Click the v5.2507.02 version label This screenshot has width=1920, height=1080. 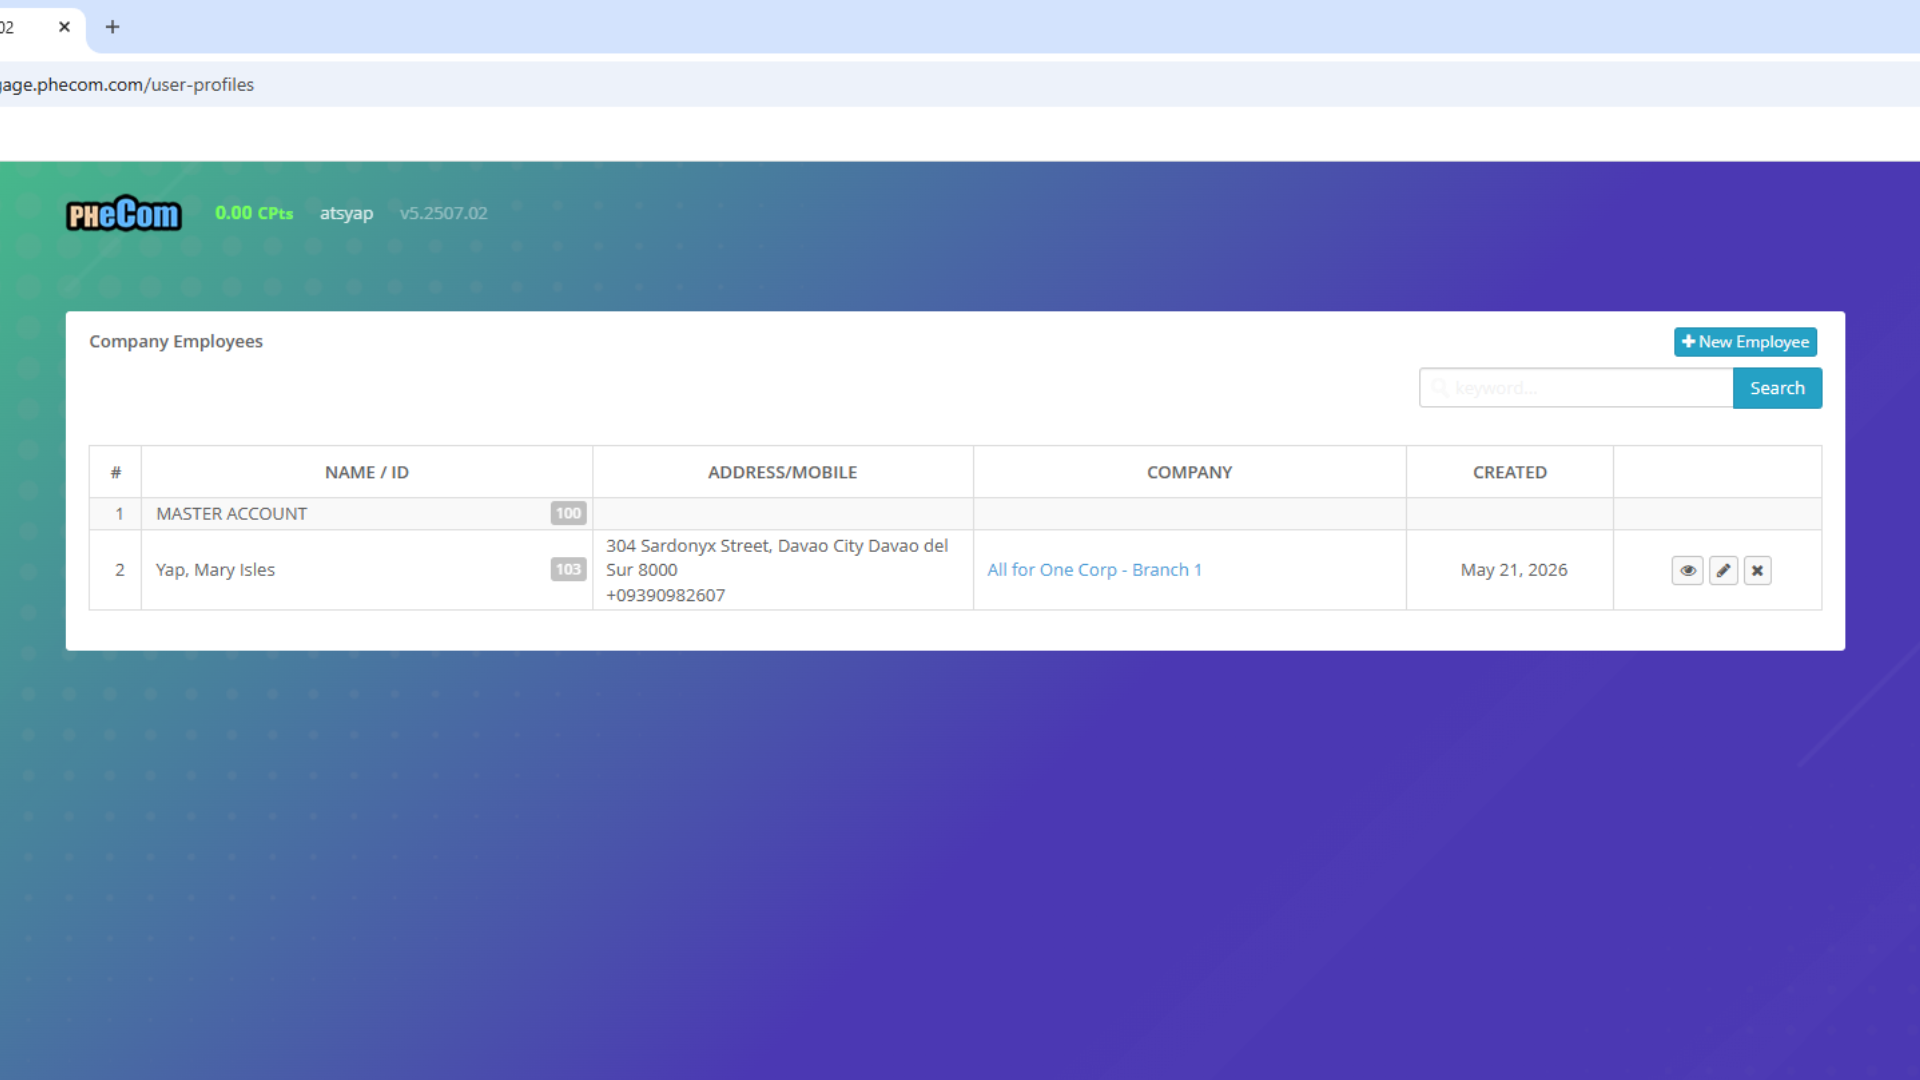(443, 213)
